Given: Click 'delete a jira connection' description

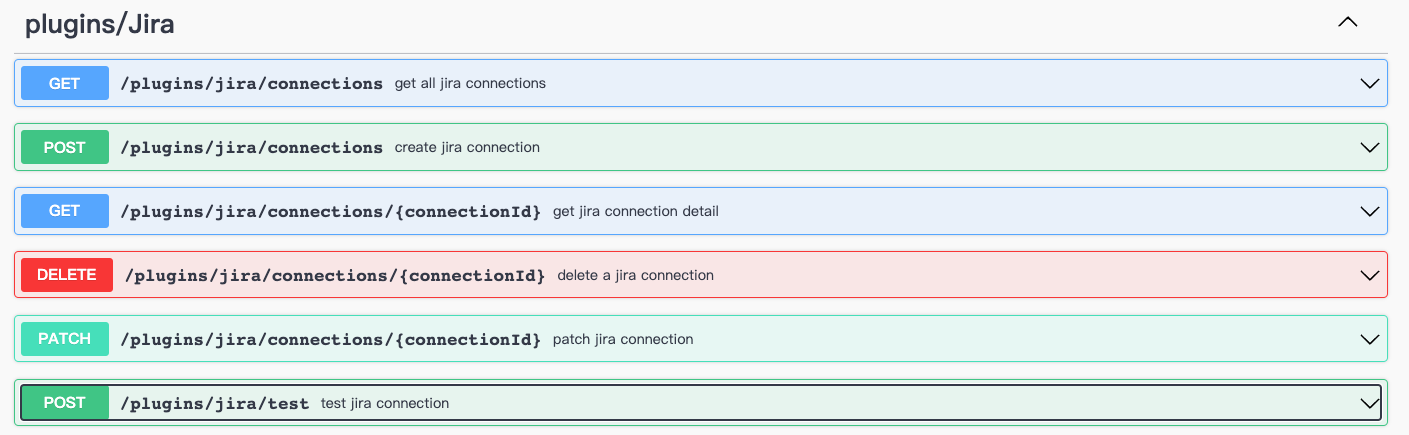Looking at the screenshot, I should click(635, 275).
